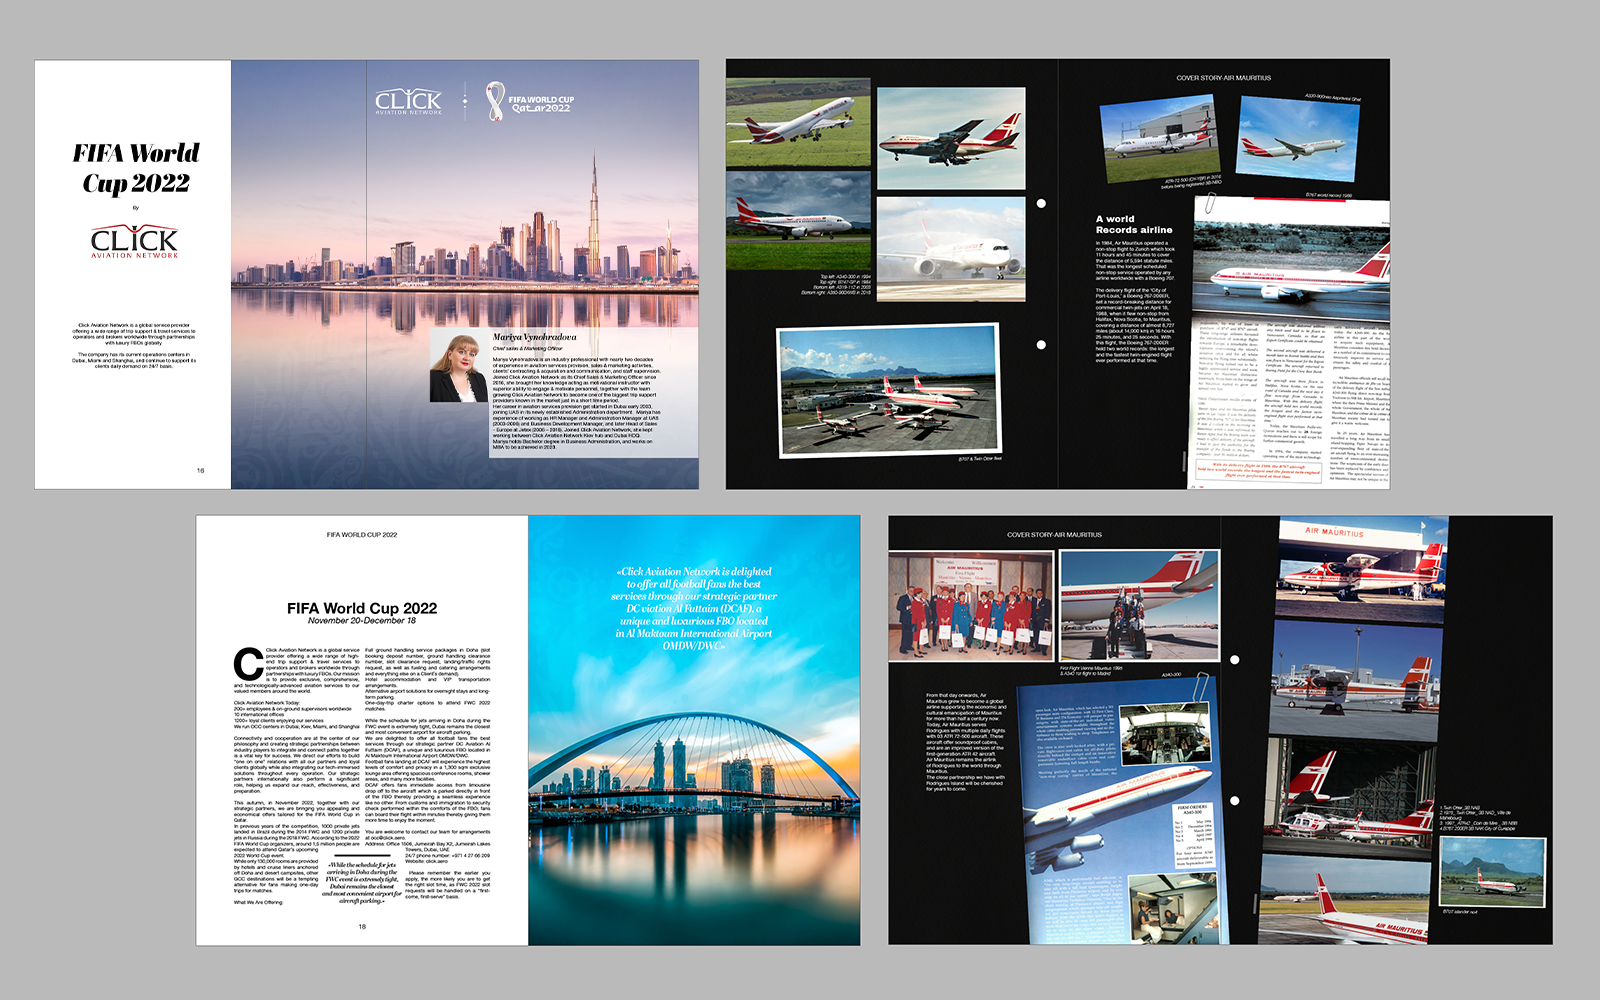The height and width of the screenshot is (1000, 1600).
Task: Click the italic pull quote 'While the schedule for jets'
Action: tap(362, 883)
